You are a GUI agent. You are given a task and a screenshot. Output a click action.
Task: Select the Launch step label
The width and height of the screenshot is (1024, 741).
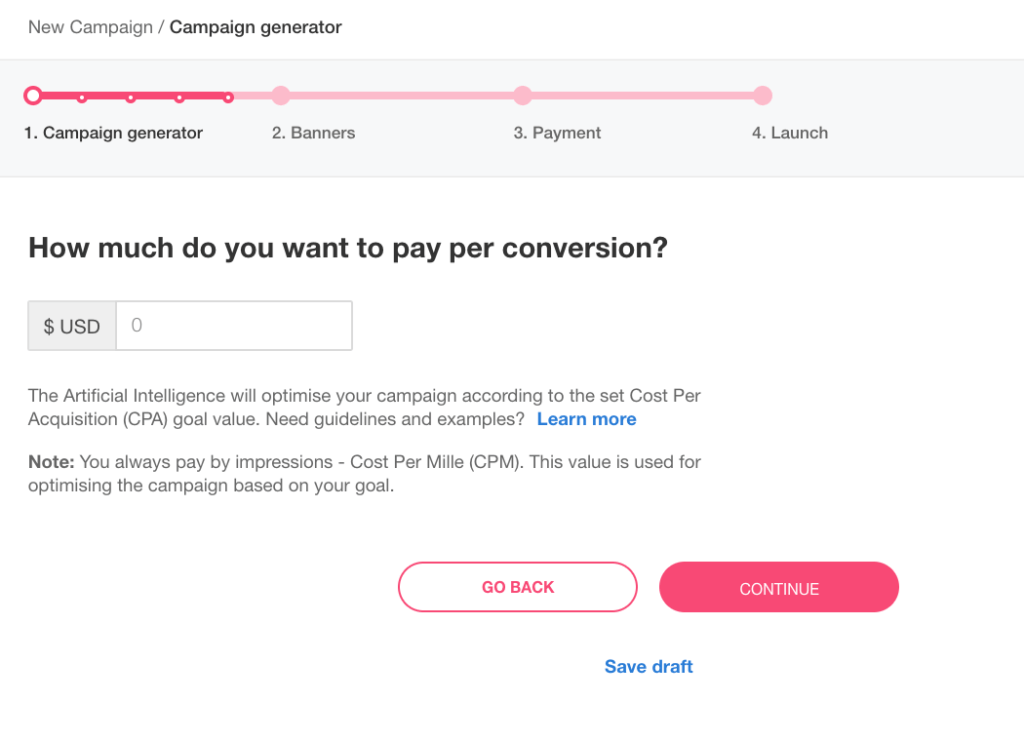click(x=790, y=132)
